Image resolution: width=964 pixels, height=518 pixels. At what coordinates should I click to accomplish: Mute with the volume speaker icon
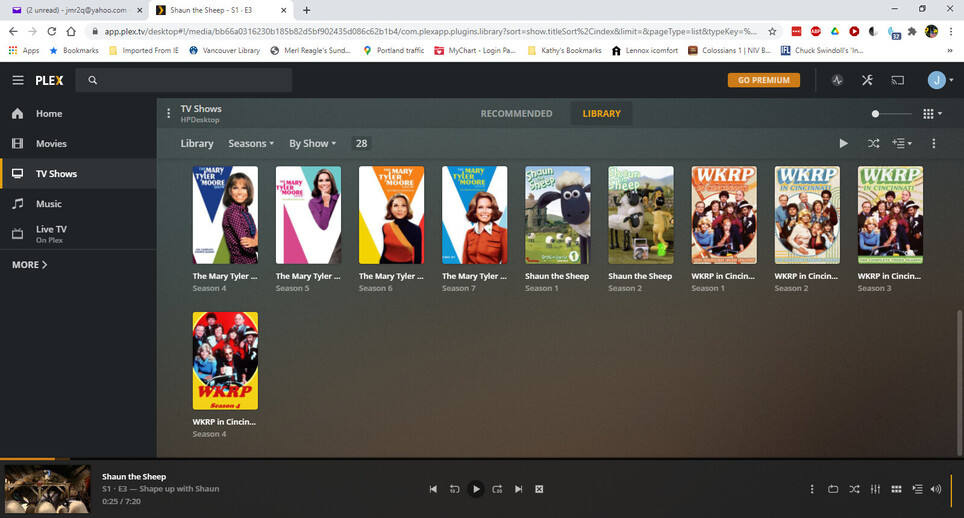936,489
